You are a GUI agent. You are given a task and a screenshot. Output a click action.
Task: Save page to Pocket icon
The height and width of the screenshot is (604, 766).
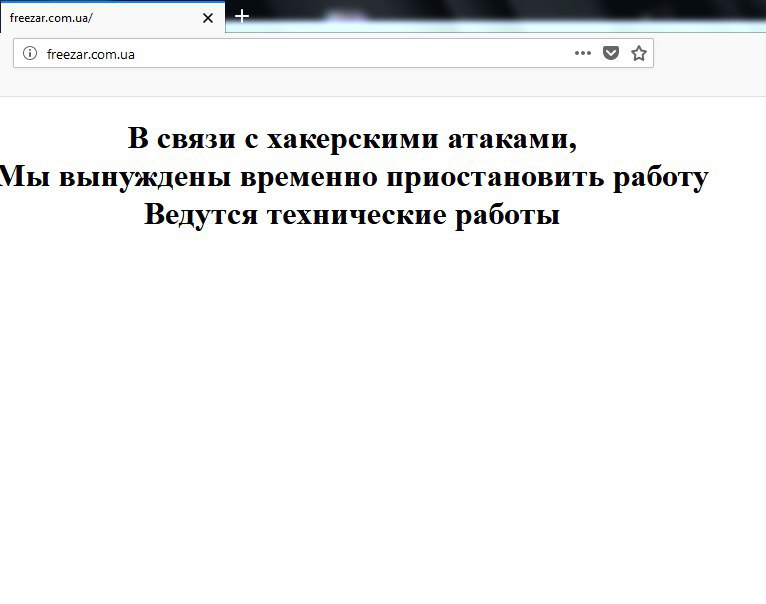[611, 53]
